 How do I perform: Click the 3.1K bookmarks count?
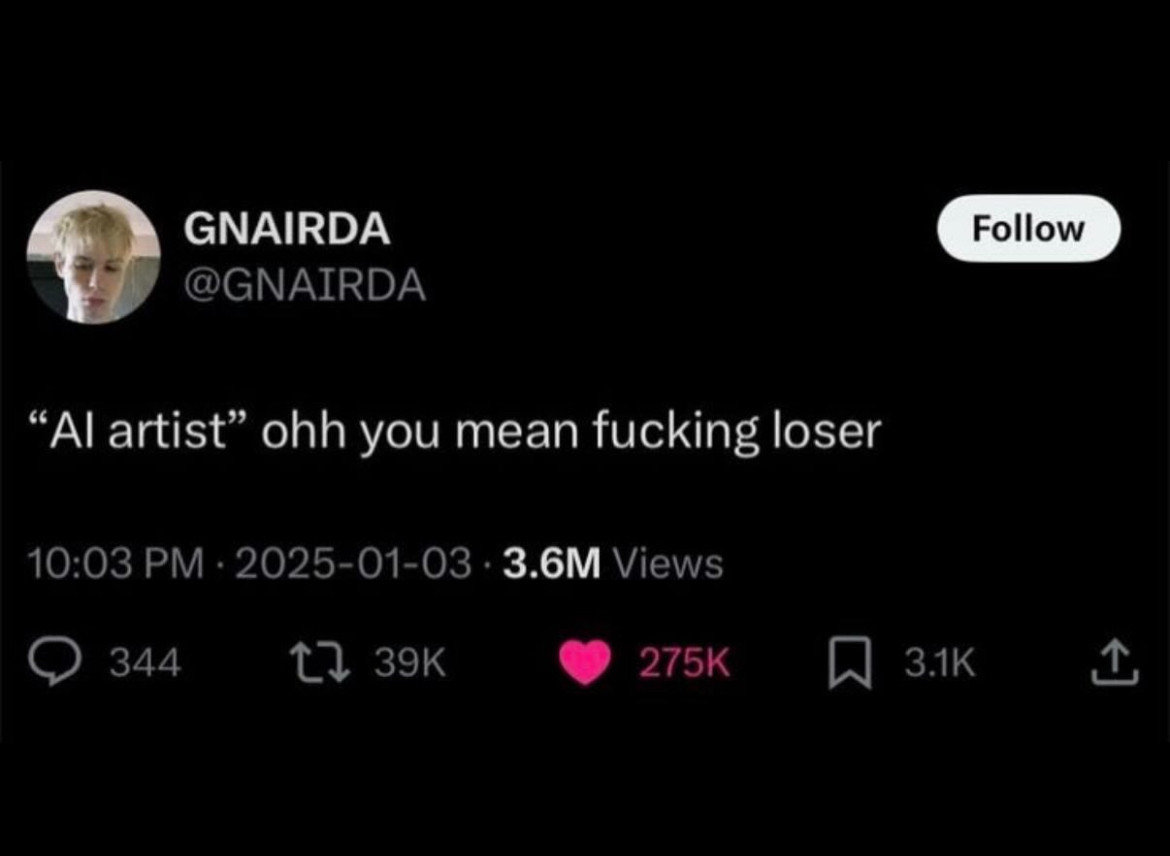pyautogui.click(x=940, y=663)
